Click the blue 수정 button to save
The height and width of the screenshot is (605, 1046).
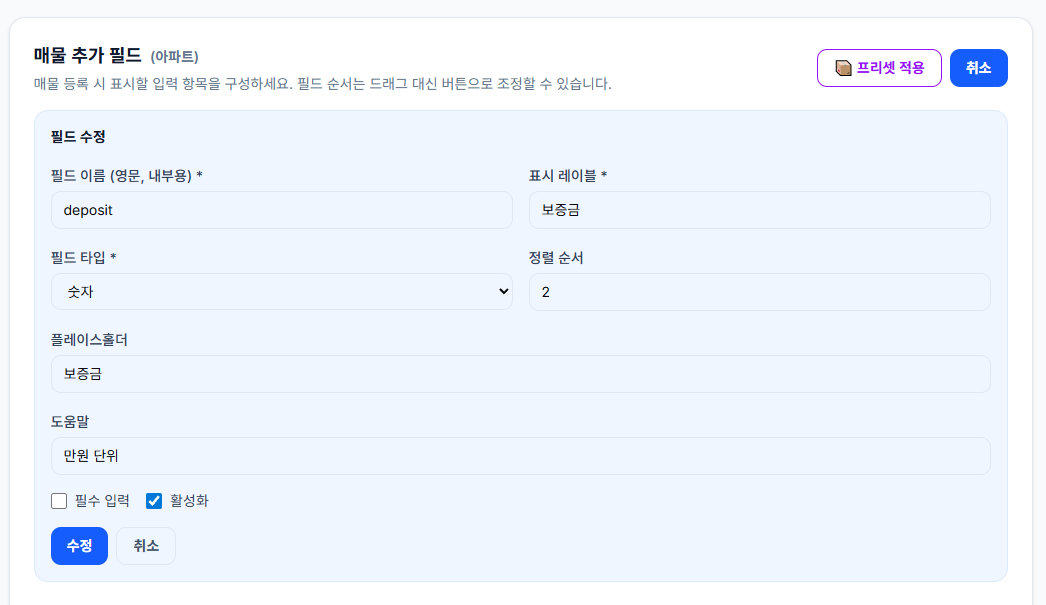[x=79, y=546]
